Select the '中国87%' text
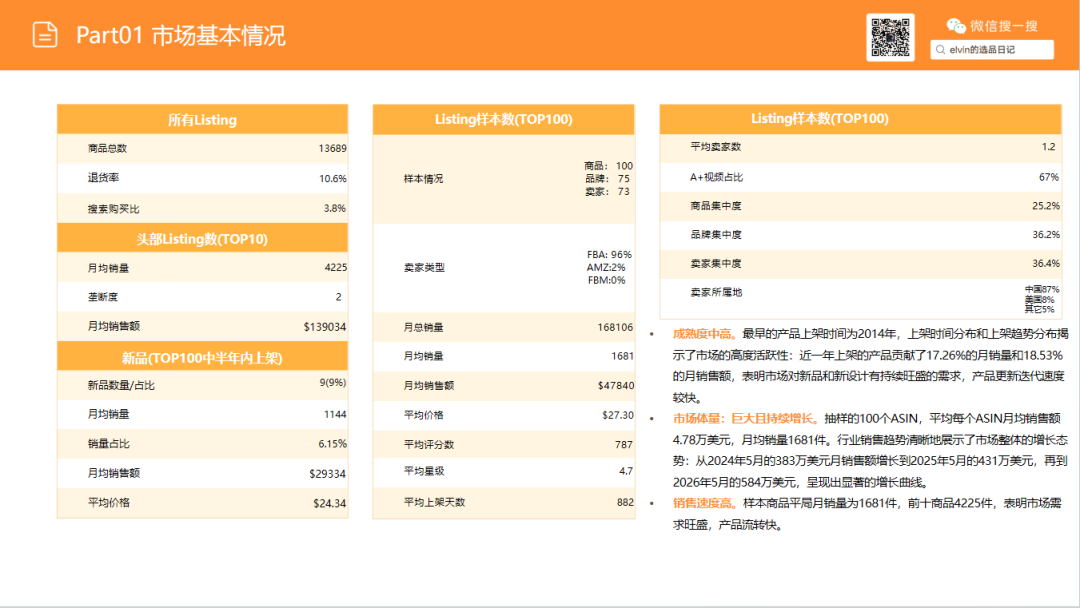Screen dimensions: 1080x608 point(1042,290)
